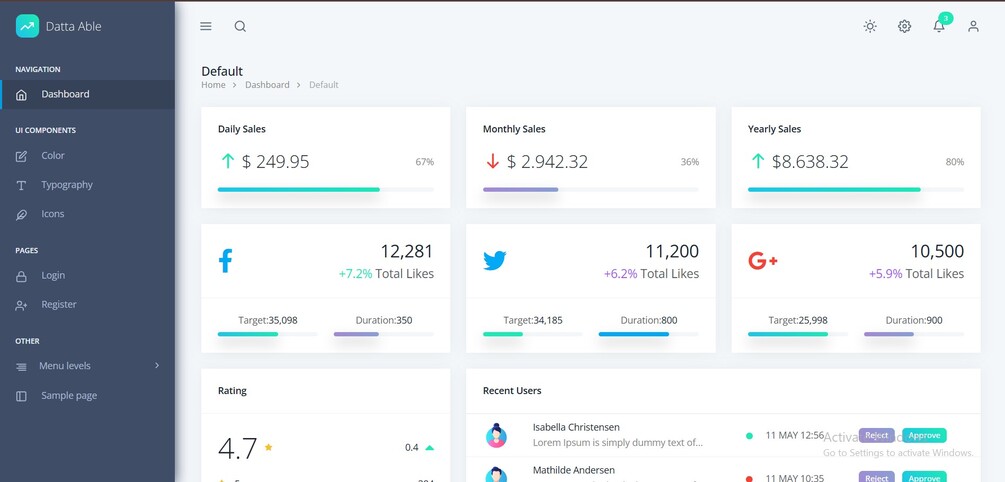1005x482 pixels.
Task: Click the Twitter bird icon
Action: pos(495,261)
